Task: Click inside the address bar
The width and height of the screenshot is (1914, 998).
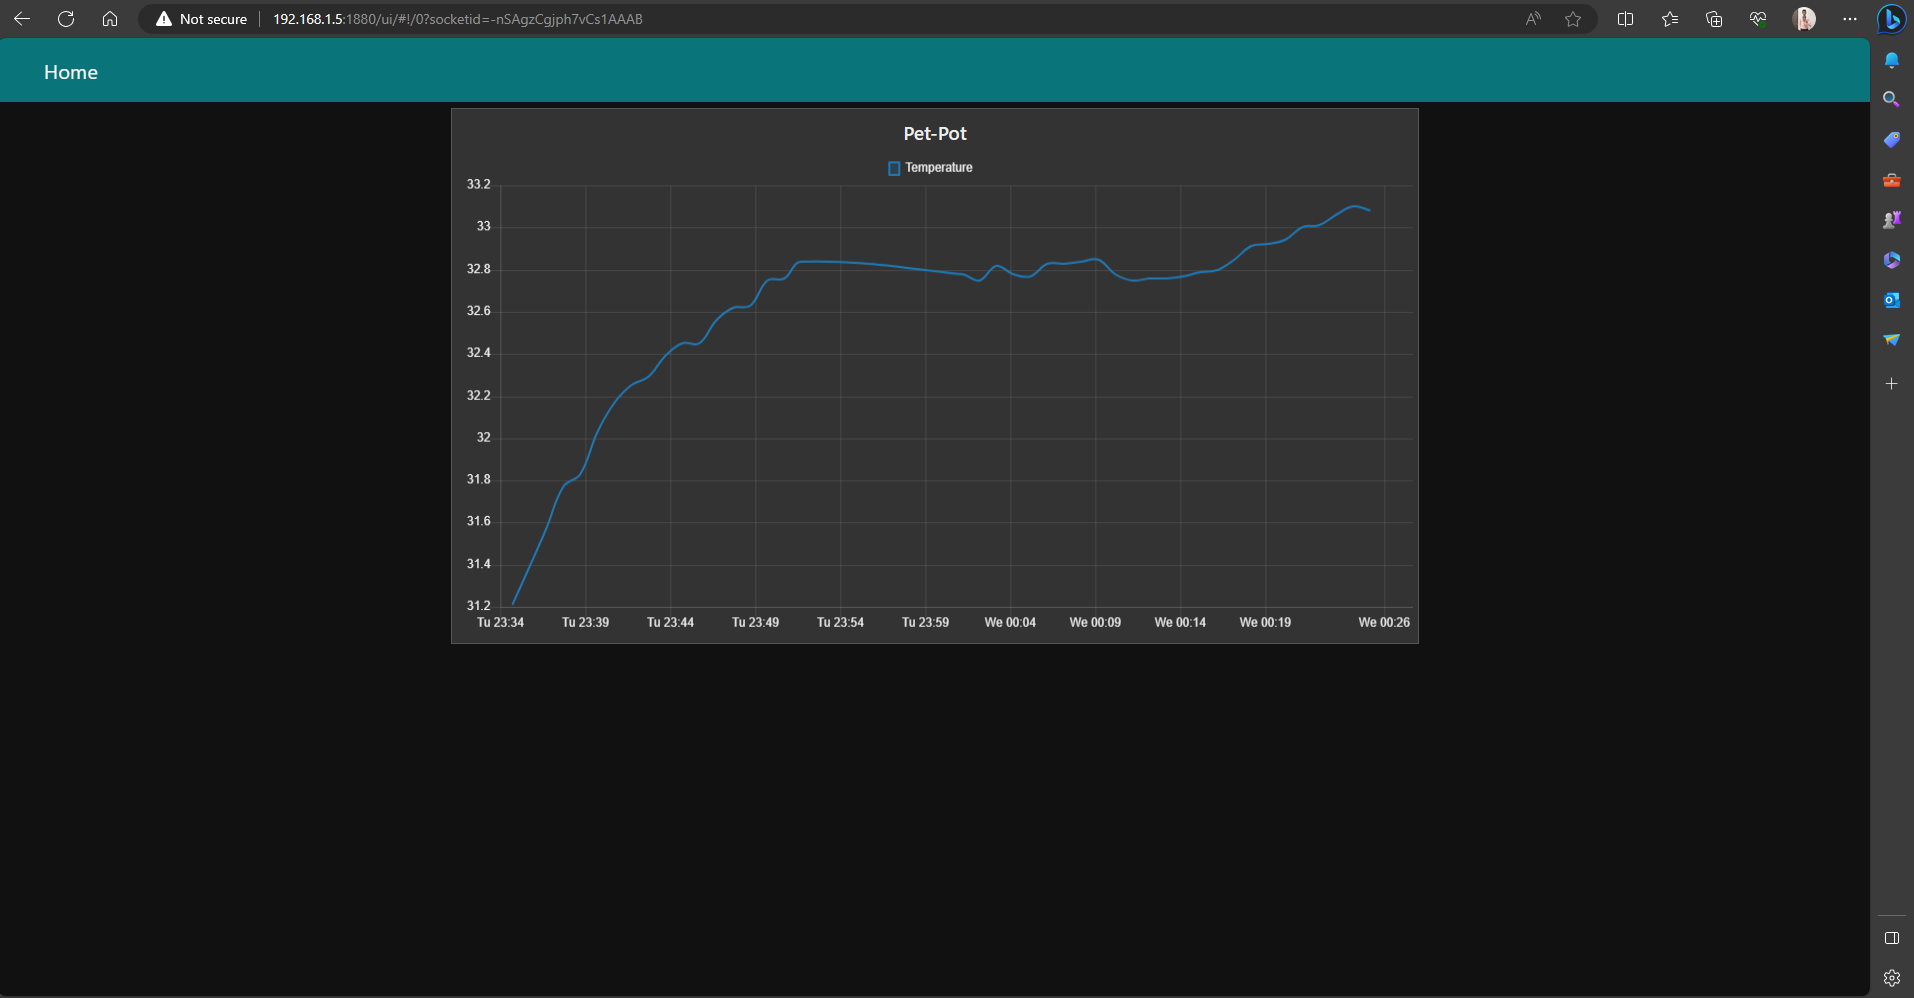Action: click(700, 18)
